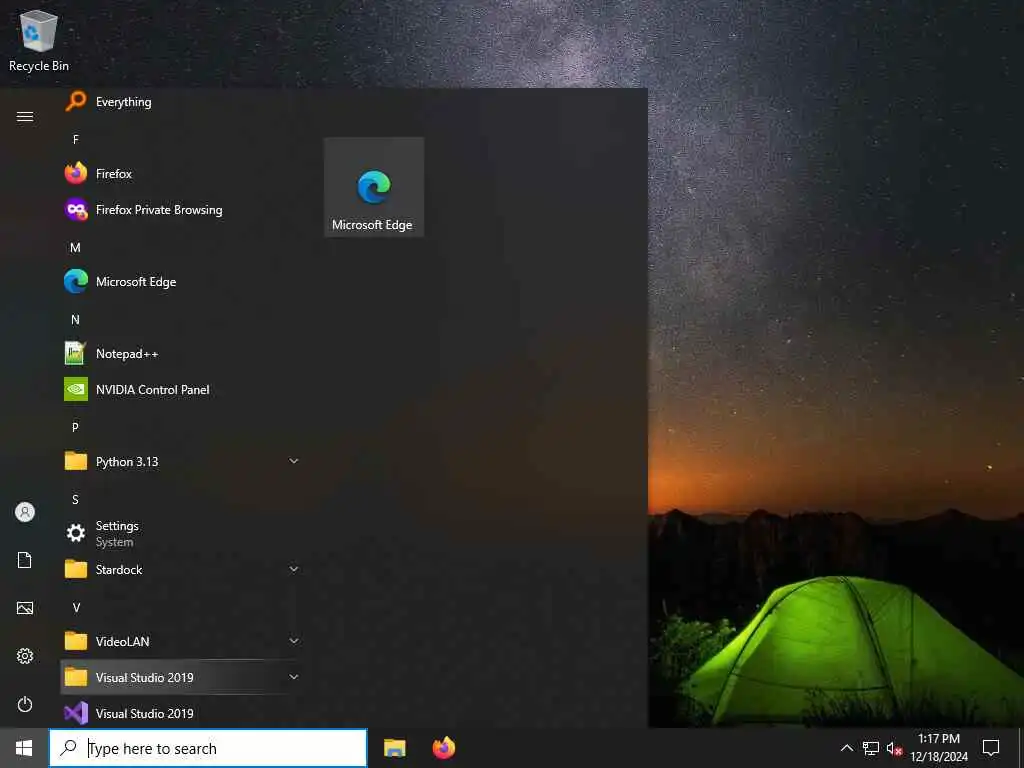Screen dimensions: 1024x768
Task: Open Firefox from the taskbar
Action: 444,748
